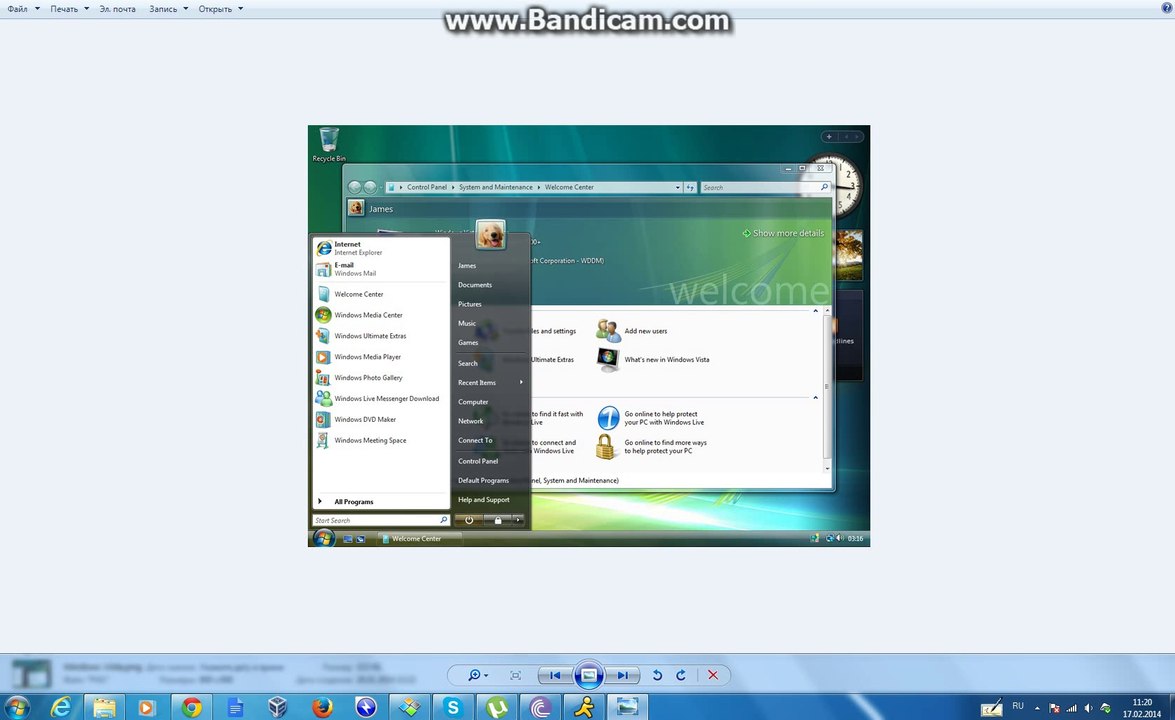1175x720 pixels.
Task: Click the RU language indicator
Action: pos(1018,706)
